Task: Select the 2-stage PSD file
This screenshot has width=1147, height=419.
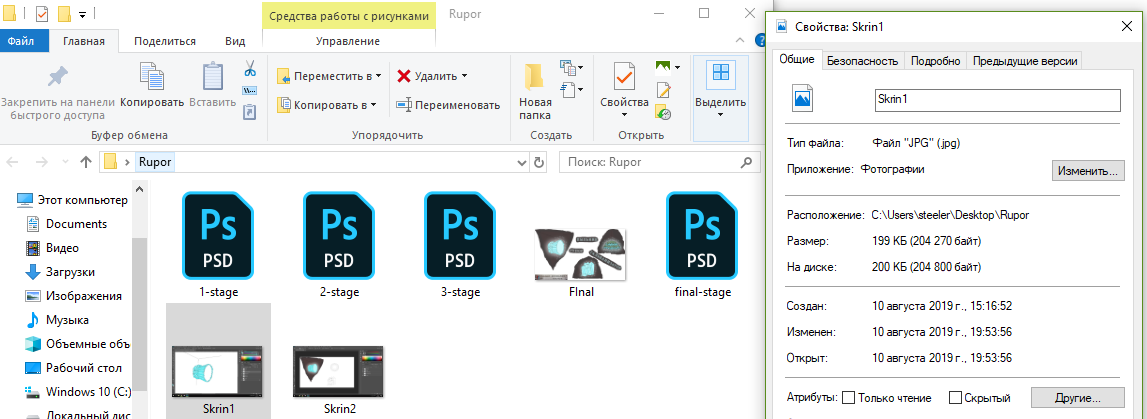Action: [x=340, y=244]
